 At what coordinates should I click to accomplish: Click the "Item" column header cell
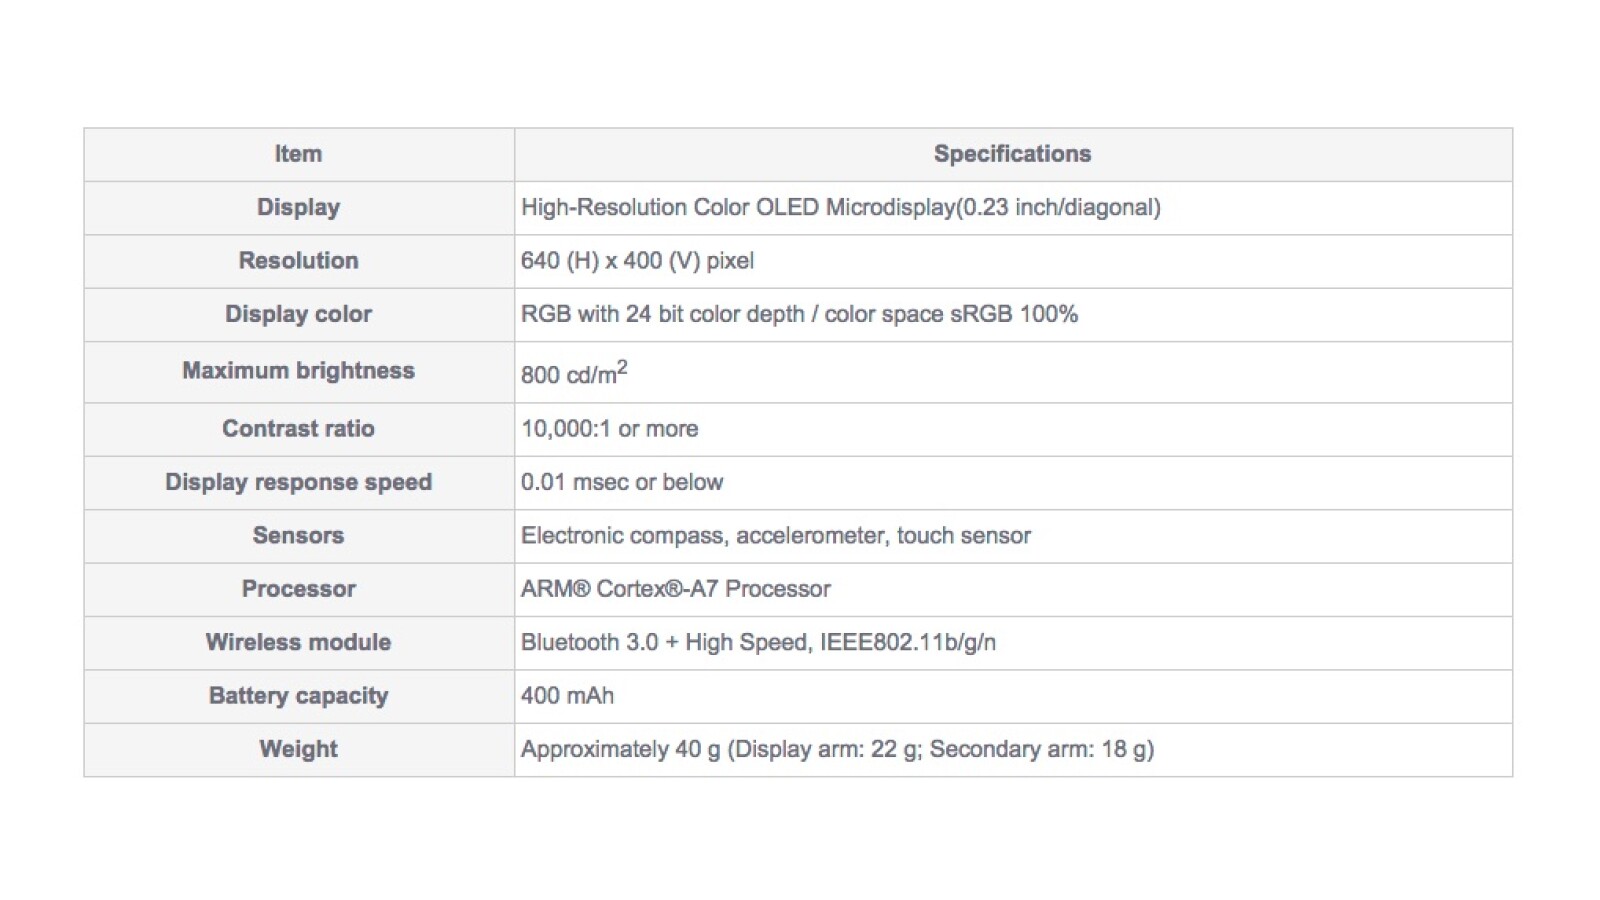pos(298,154)
